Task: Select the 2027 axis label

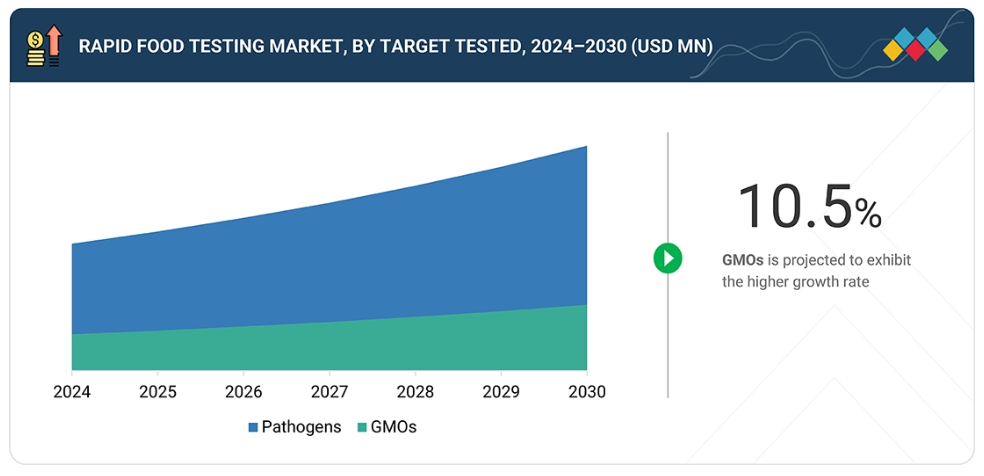Action: point(329,392)
